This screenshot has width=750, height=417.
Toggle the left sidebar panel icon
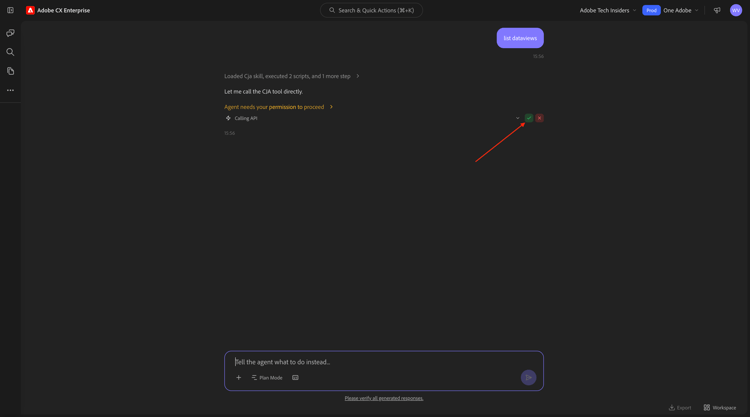[x=10, y=10]
